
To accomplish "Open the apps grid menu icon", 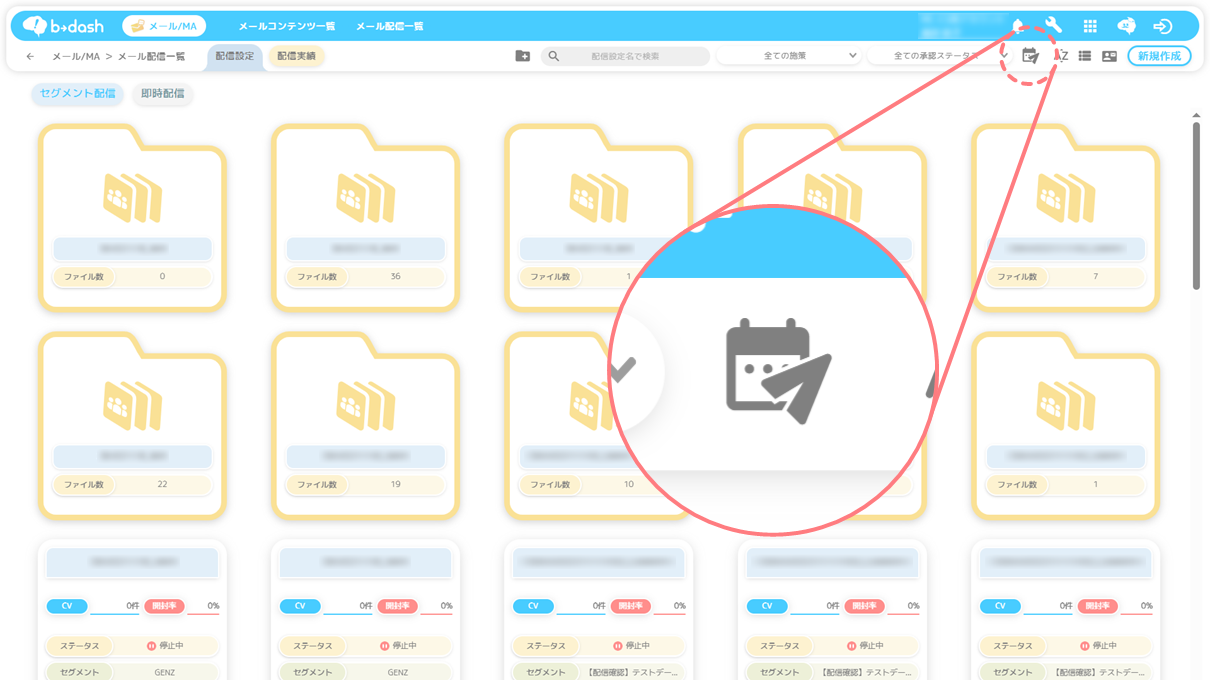I will 1090,26.
